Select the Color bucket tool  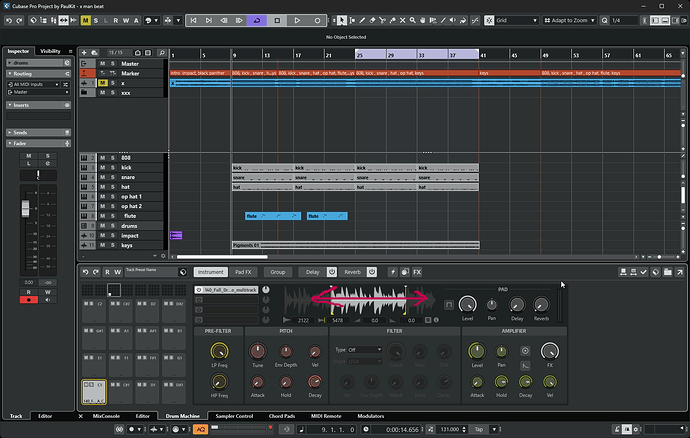463,20
